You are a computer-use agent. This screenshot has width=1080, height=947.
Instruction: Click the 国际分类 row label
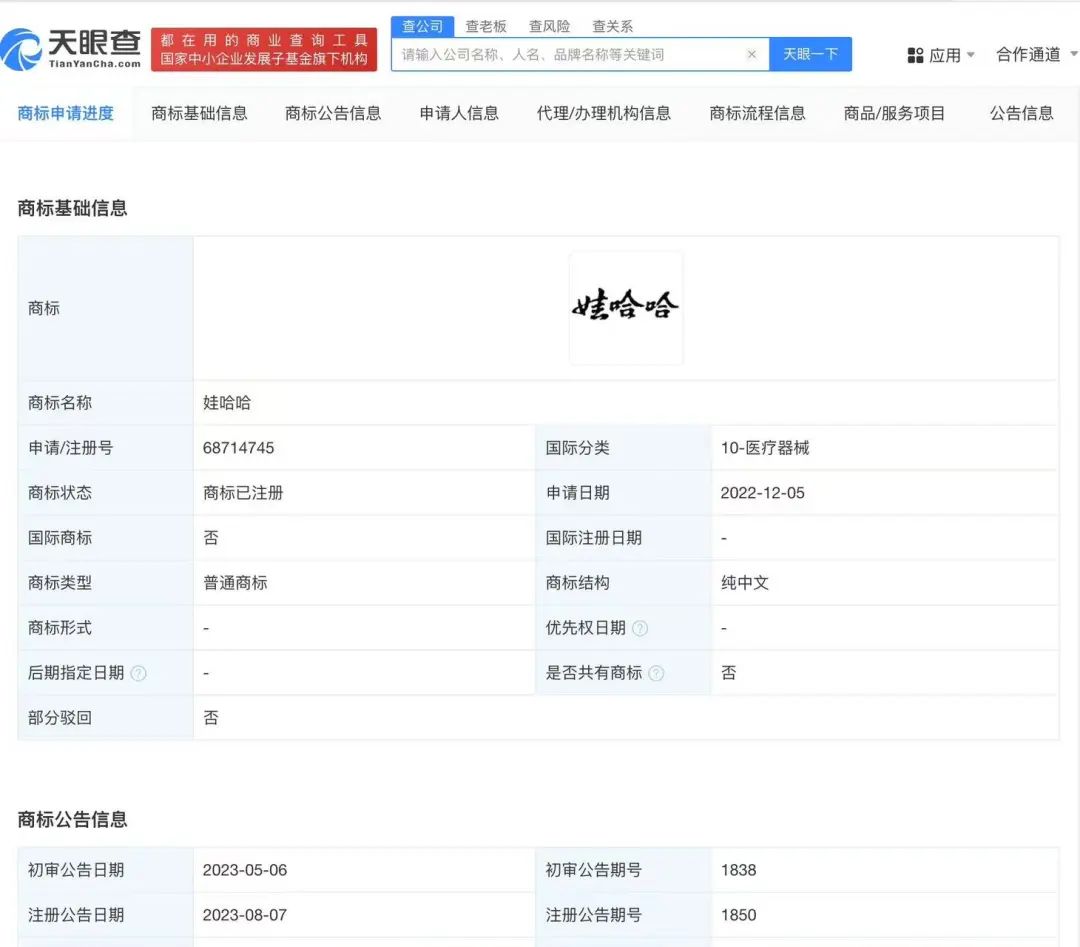pos(577,448)
